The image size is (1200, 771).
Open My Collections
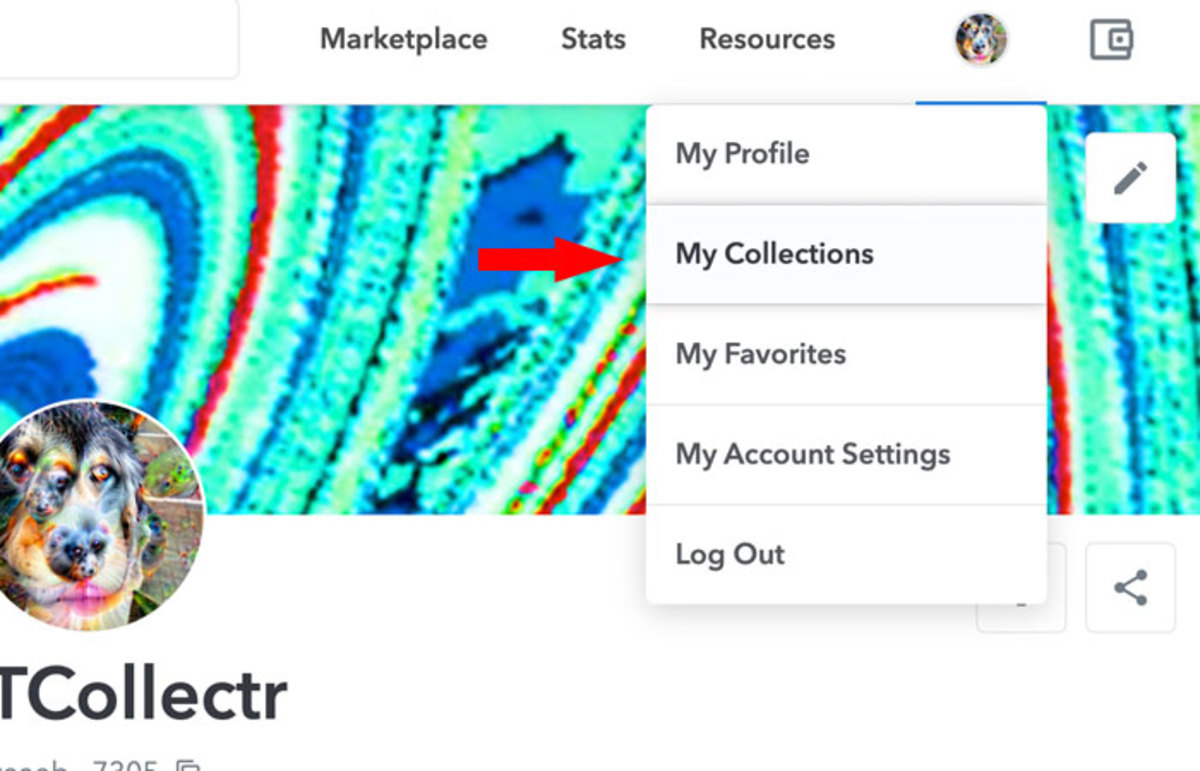tap(775, 254)
